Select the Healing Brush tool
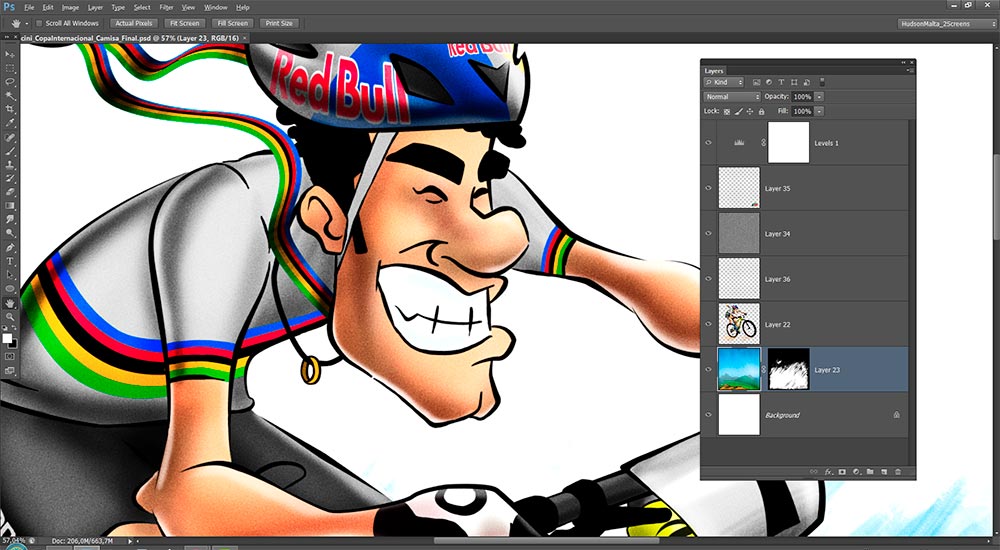The image size is (1000, 550). tap(10, 138)
